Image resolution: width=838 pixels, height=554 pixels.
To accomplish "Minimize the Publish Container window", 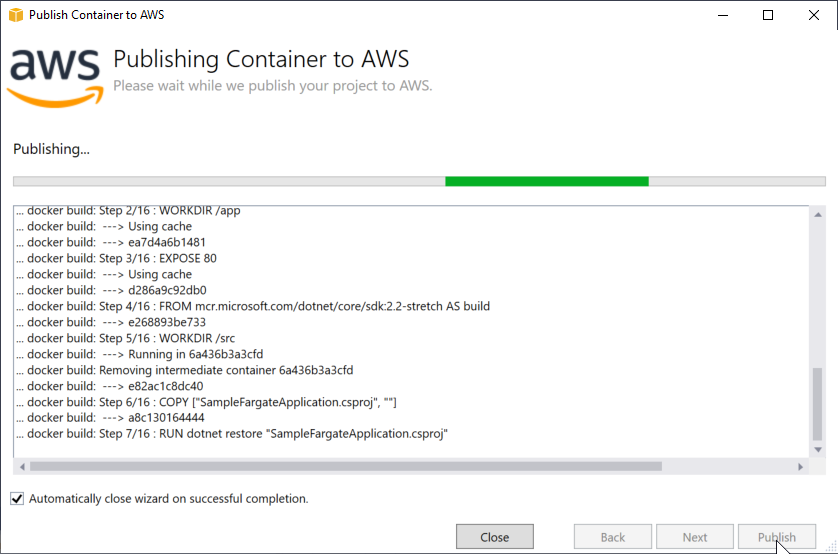I will click(x=723, y=15).
